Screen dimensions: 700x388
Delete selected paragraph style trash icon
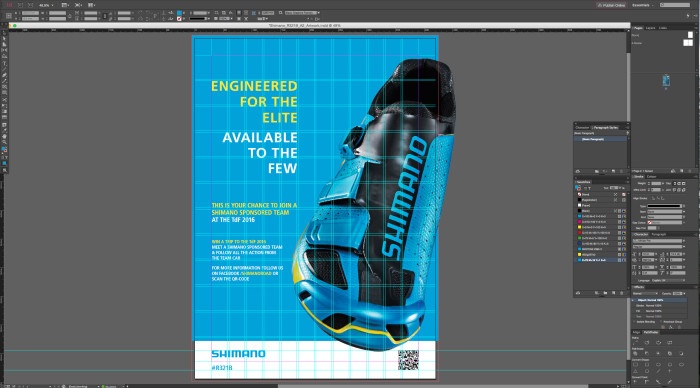[x=621, y=171]
